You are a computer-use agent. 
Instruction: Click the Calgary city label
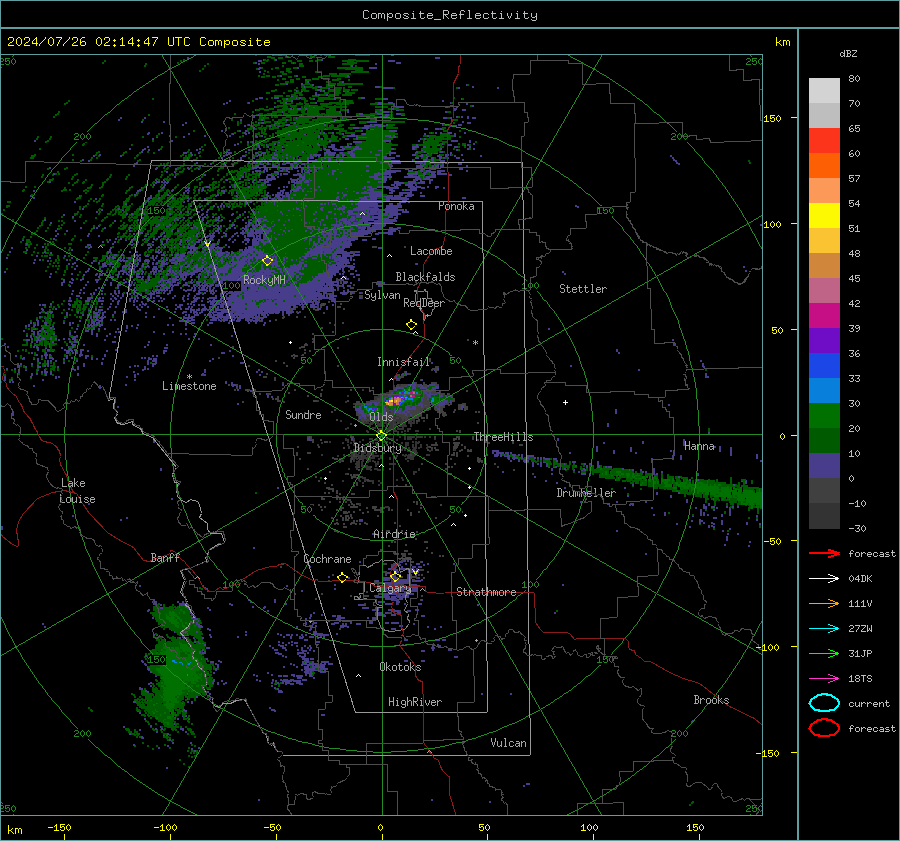(x=390, y=588)
